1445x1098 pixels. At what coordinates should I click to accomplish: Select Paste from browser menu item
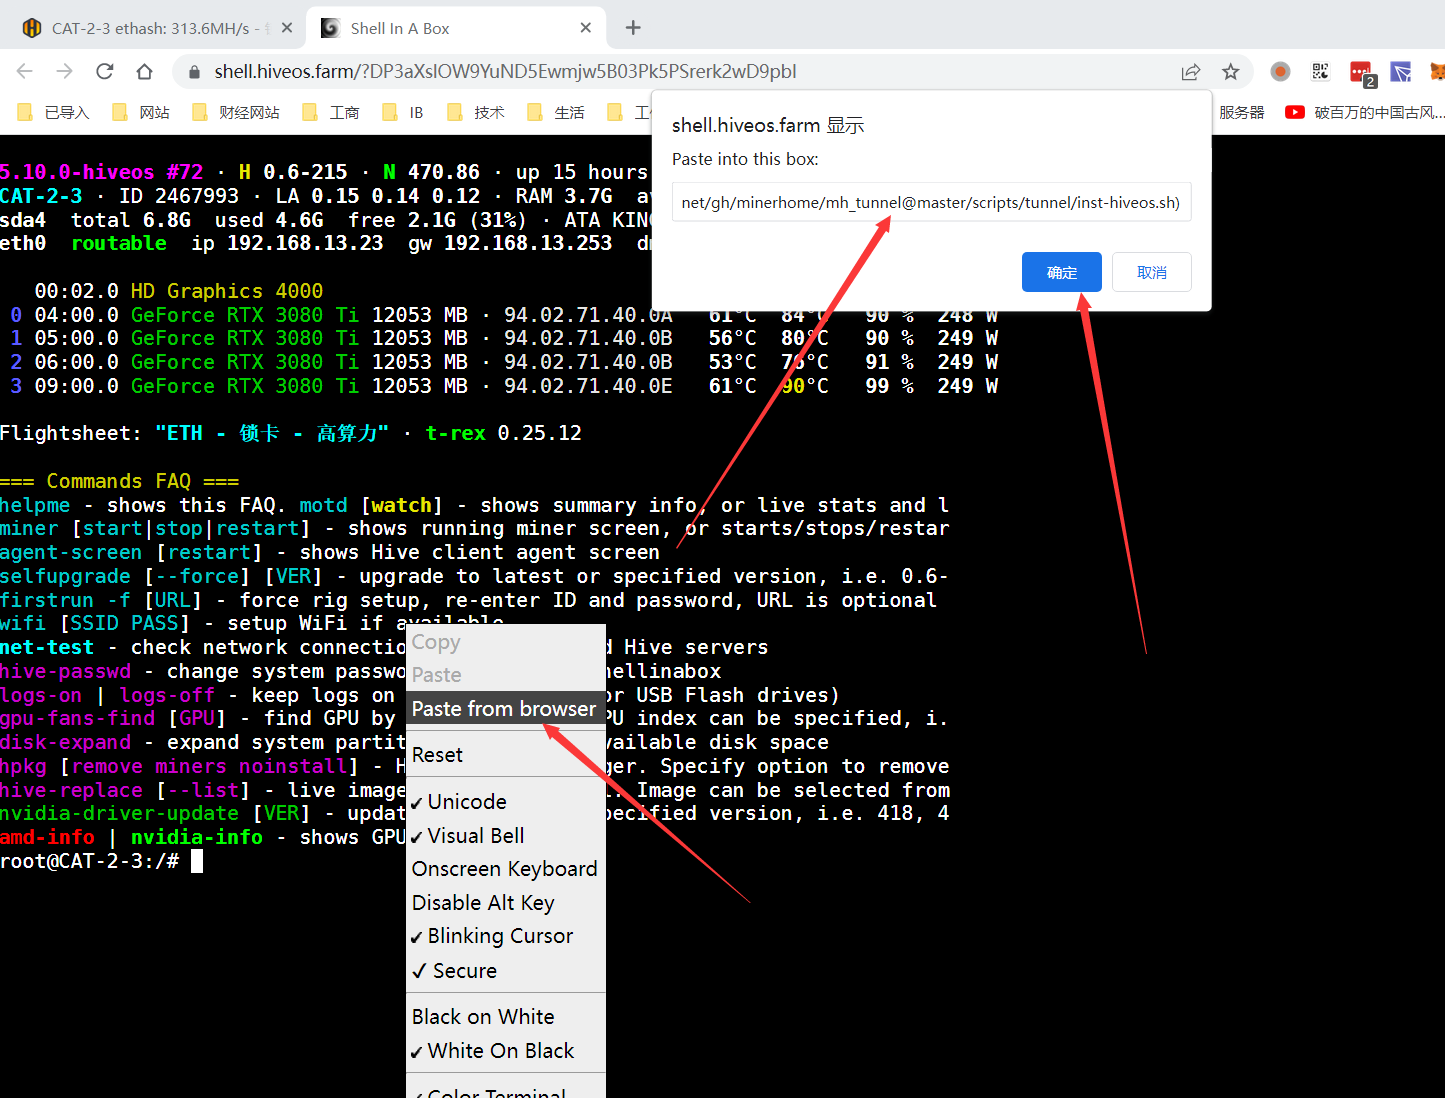pyautogui.click(x=506, y=709)
